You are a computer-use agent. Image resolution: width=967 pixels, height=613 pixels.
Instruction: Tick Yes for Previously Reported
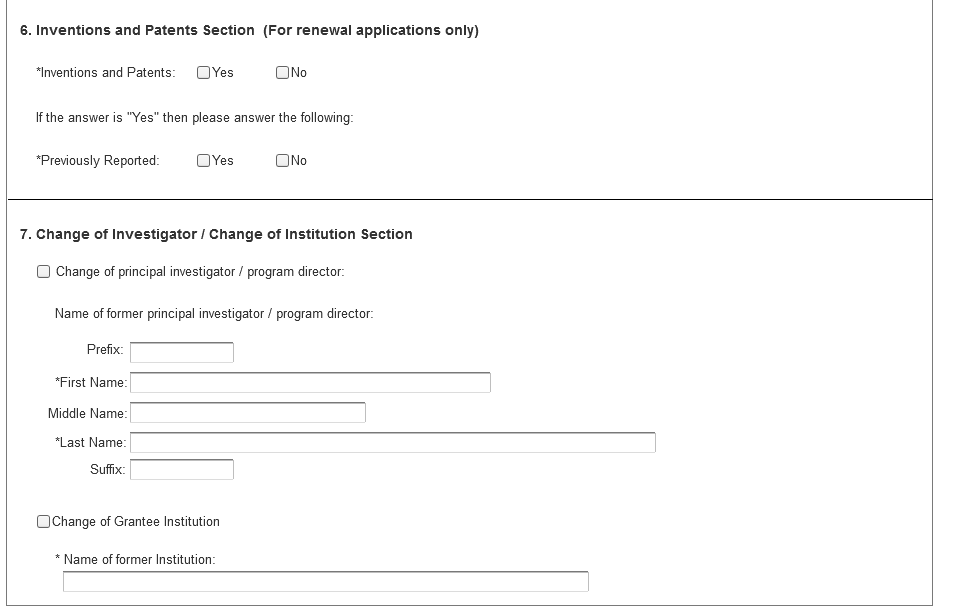click(x=204, y=160)
